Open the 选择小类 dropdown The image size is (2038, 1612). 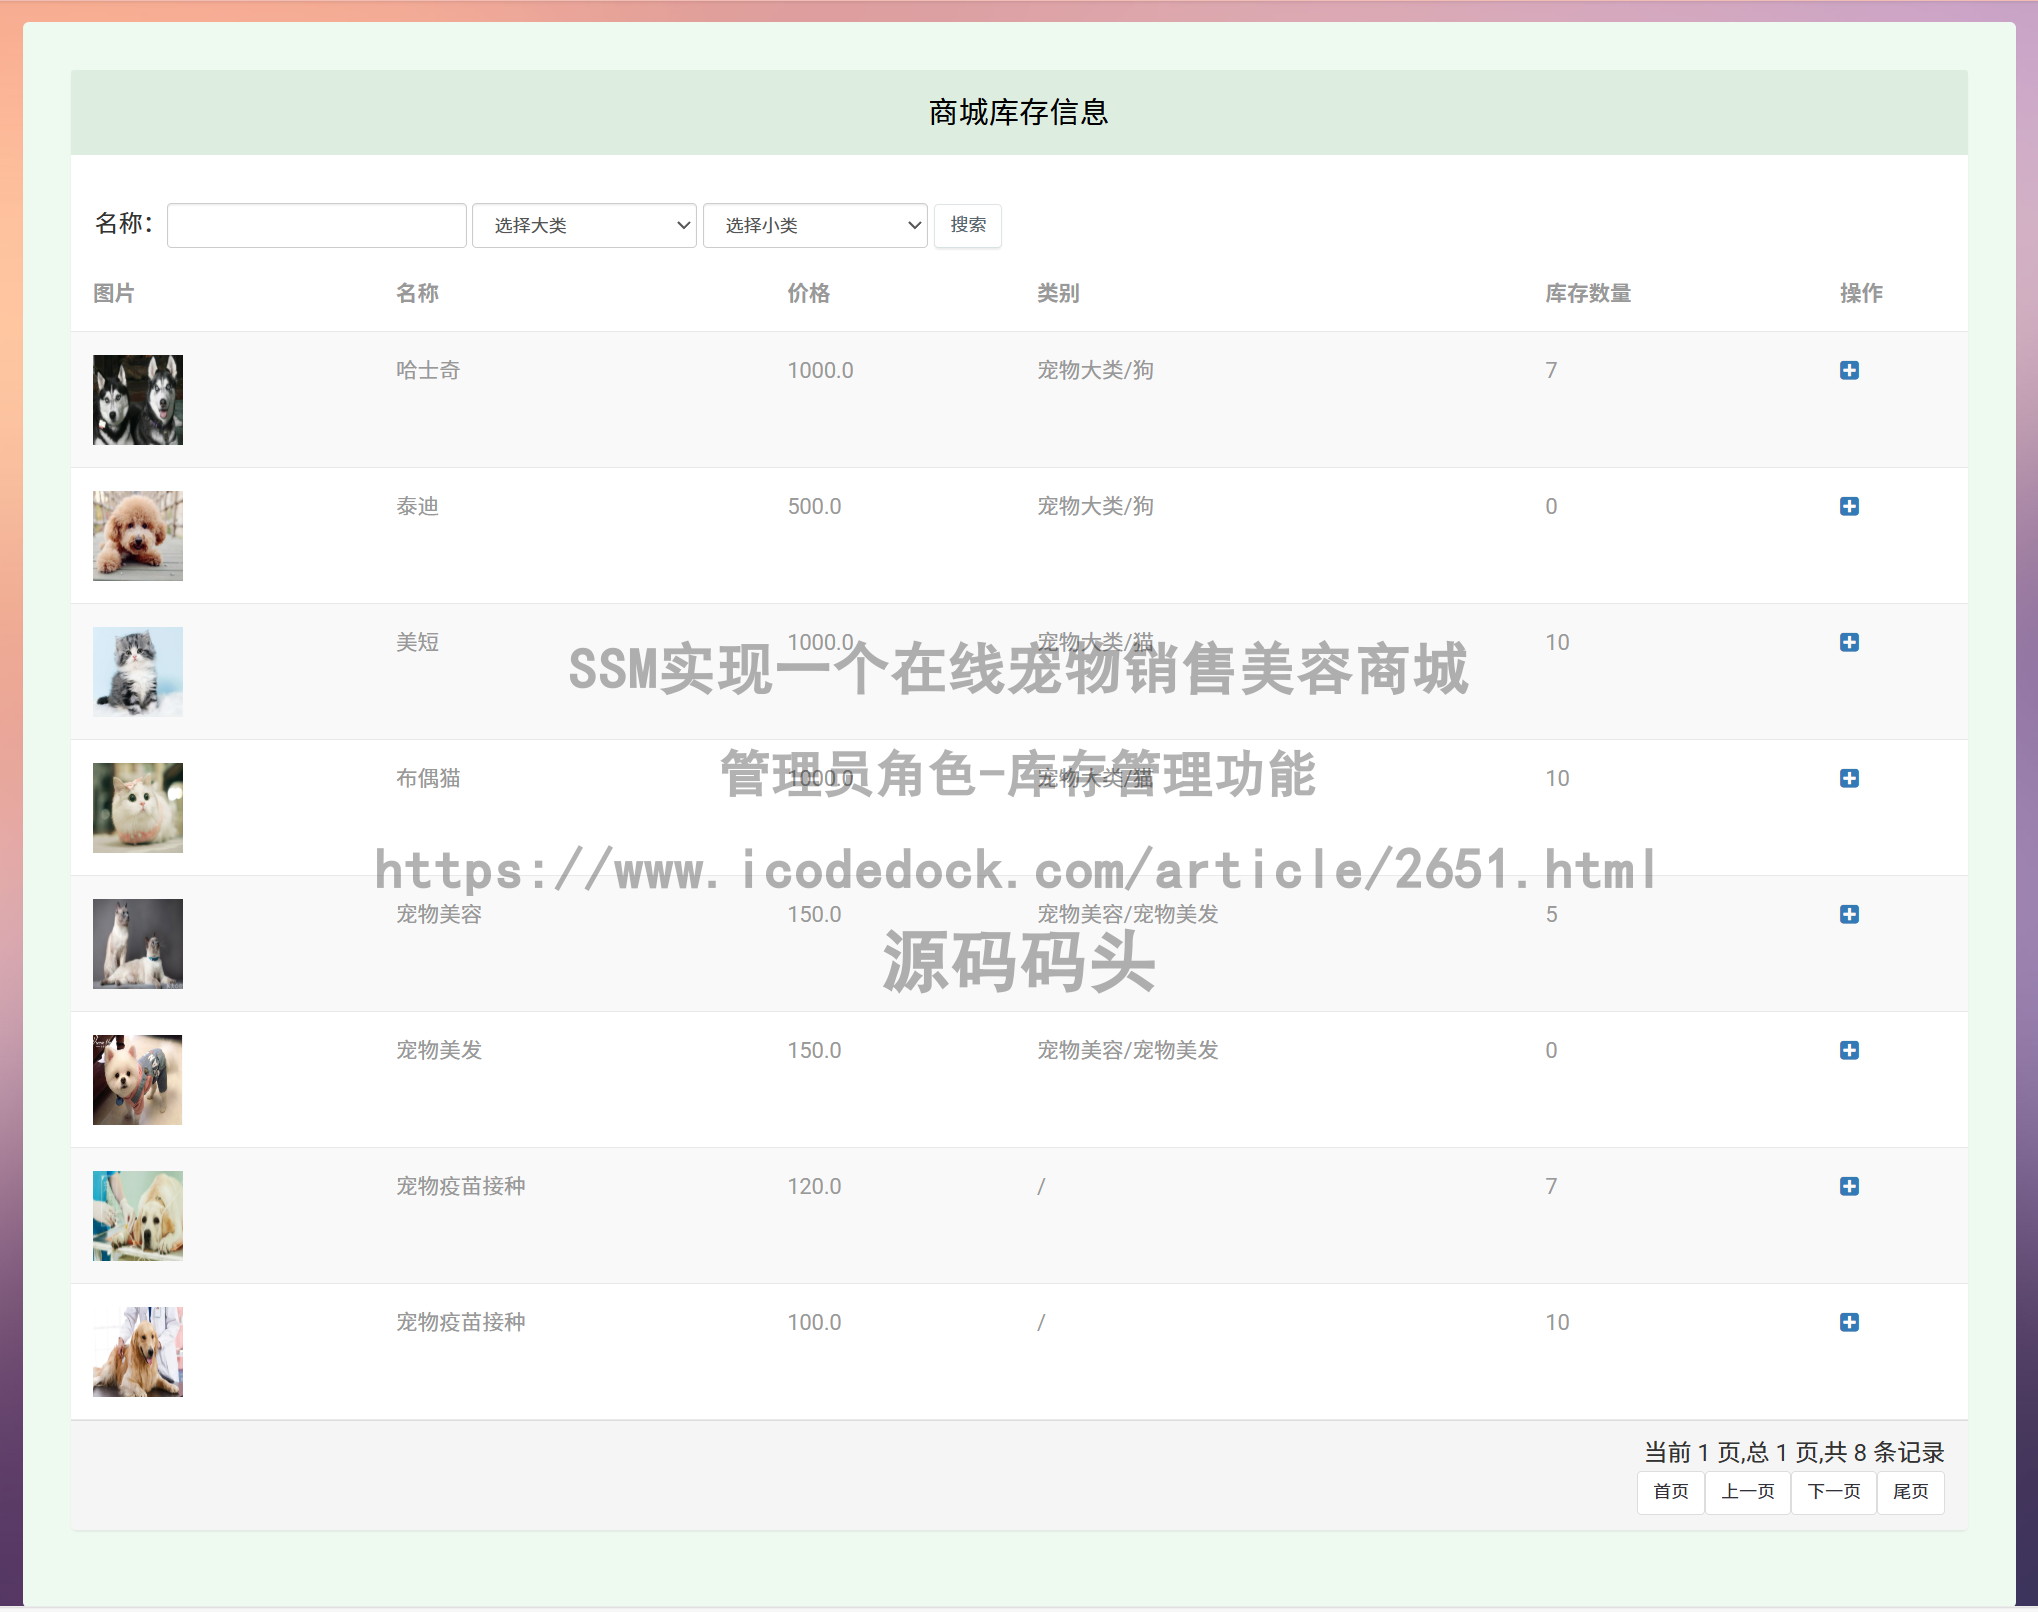coord(815,225)
